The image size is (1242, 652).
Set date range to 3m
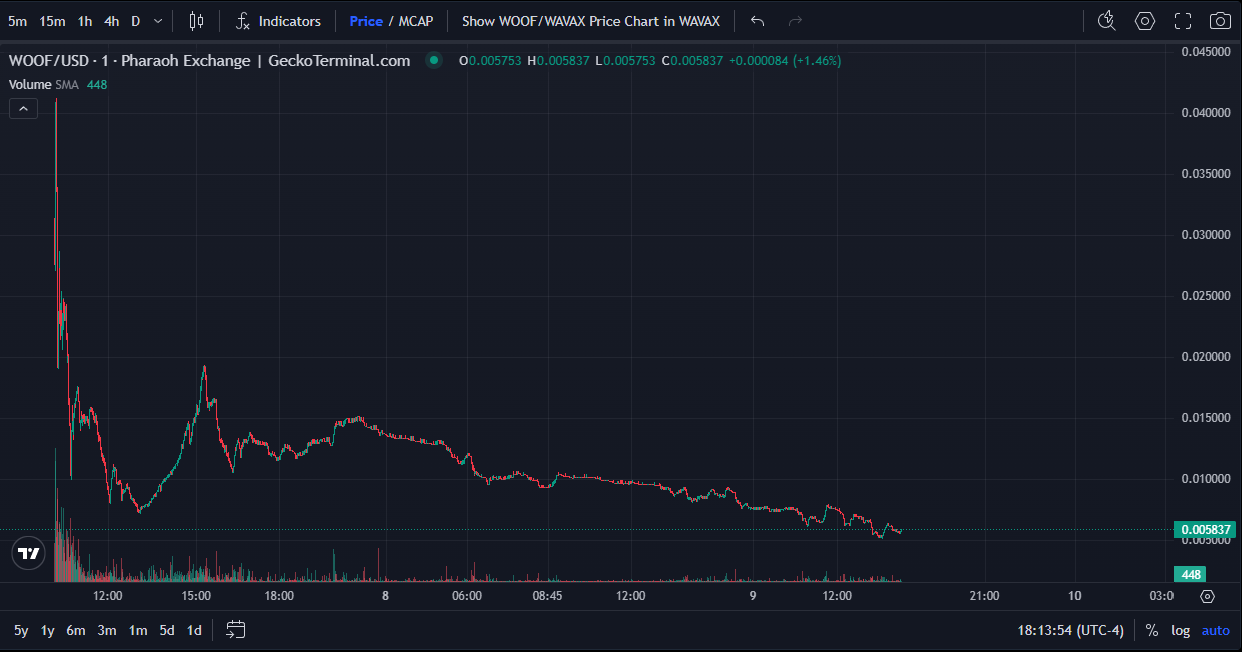pyautogui.click(x=107, y=630)
